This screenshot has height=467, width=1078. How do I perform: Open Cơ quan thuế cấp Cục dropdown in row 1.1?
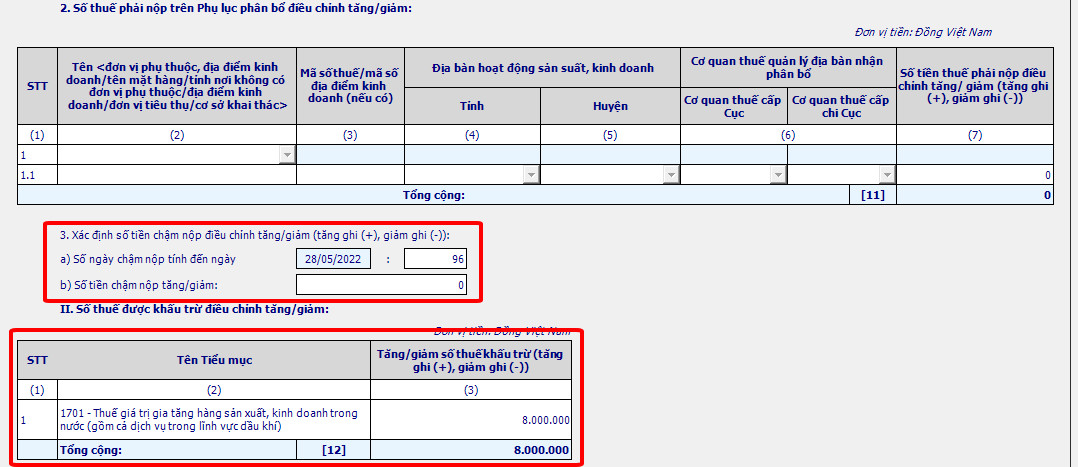point(778,175)
